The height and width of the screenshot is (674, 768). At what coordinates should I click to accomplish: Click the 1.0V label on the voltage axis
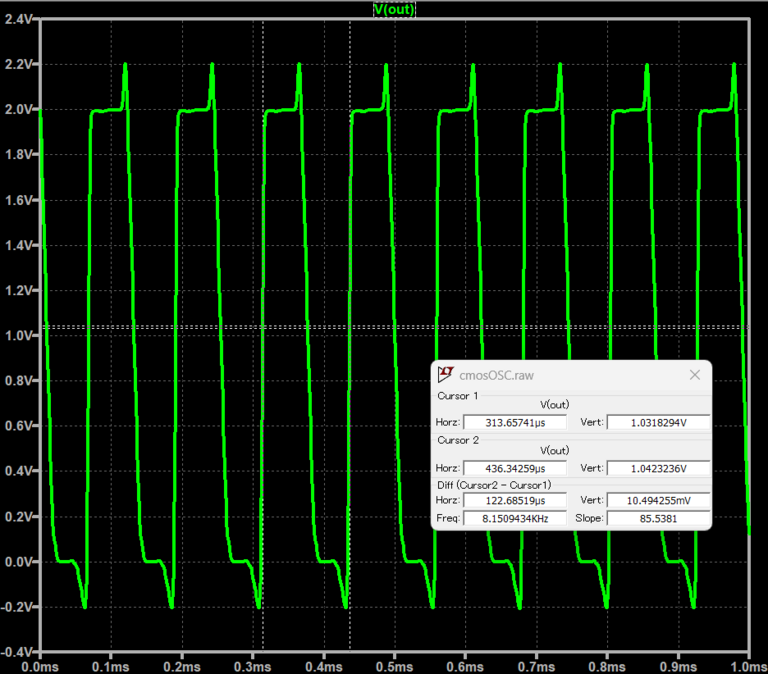click(19, 335)
